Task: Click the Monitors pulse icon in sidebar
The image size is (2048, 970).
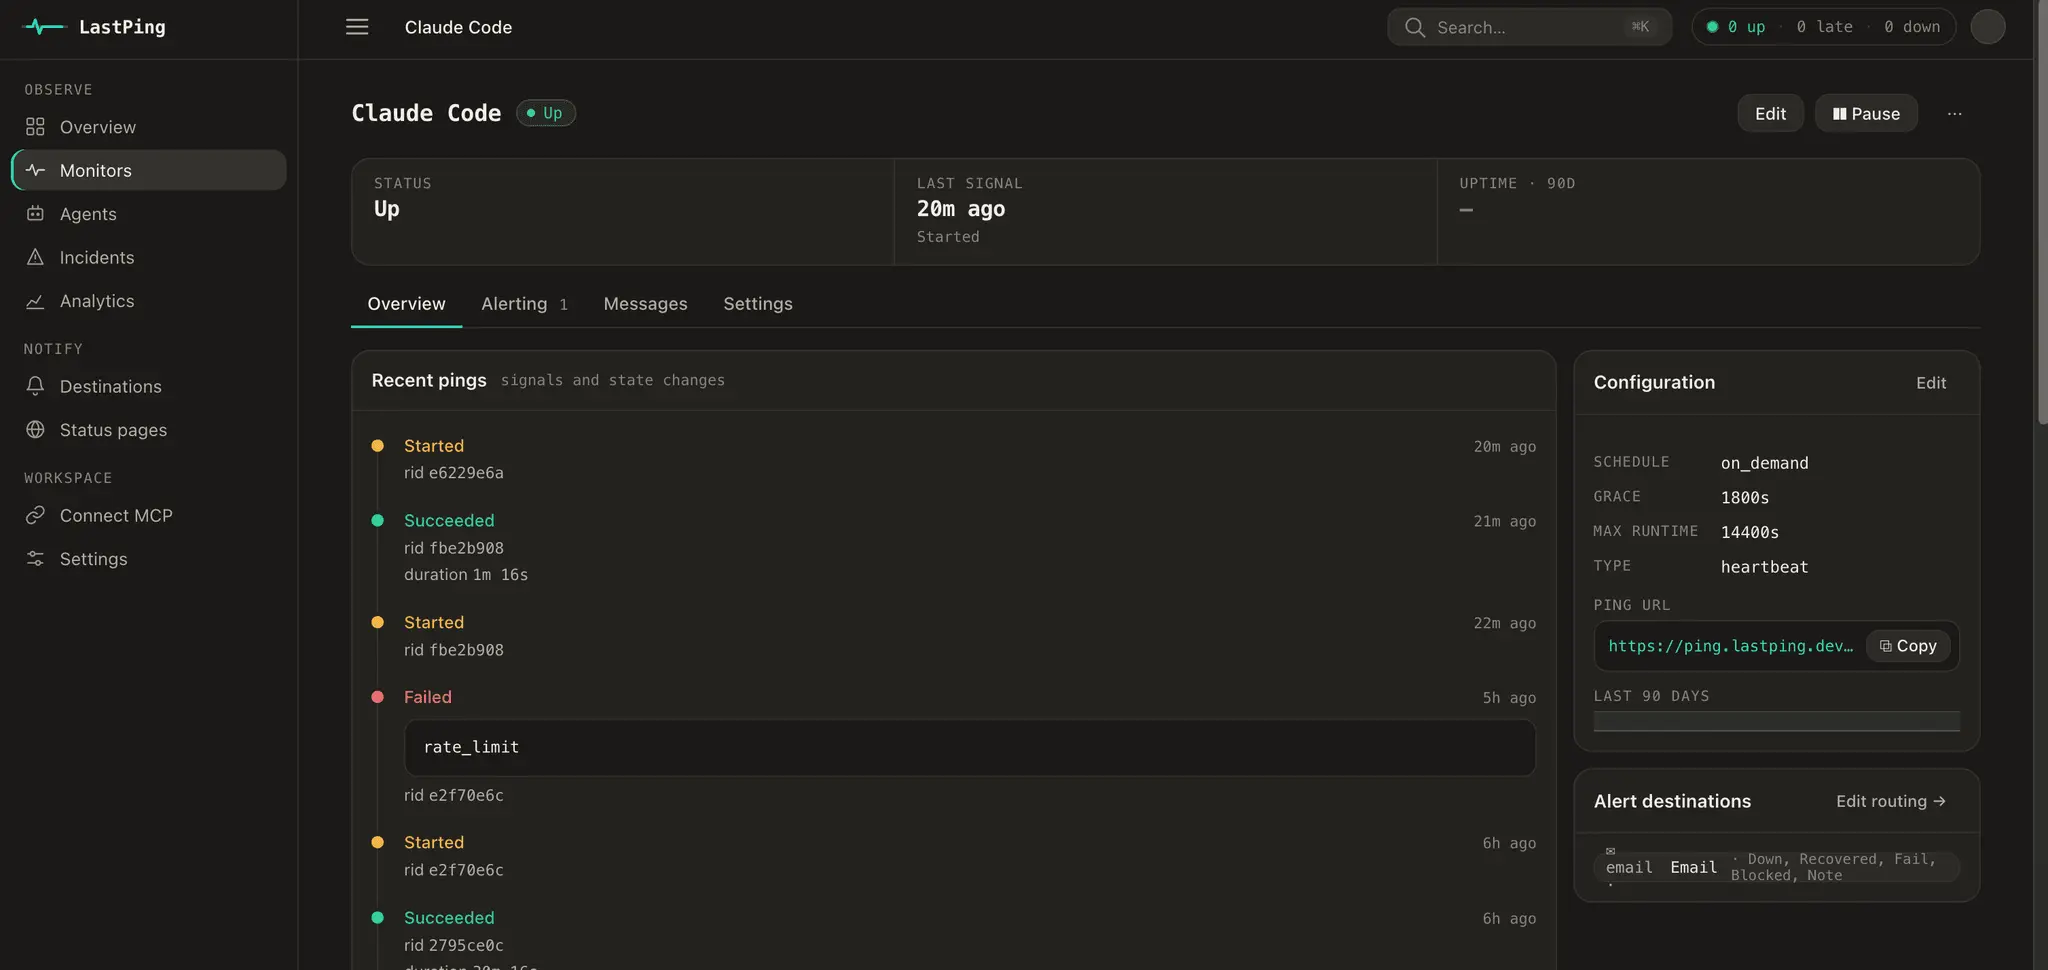Action: (x=35, y=170)
